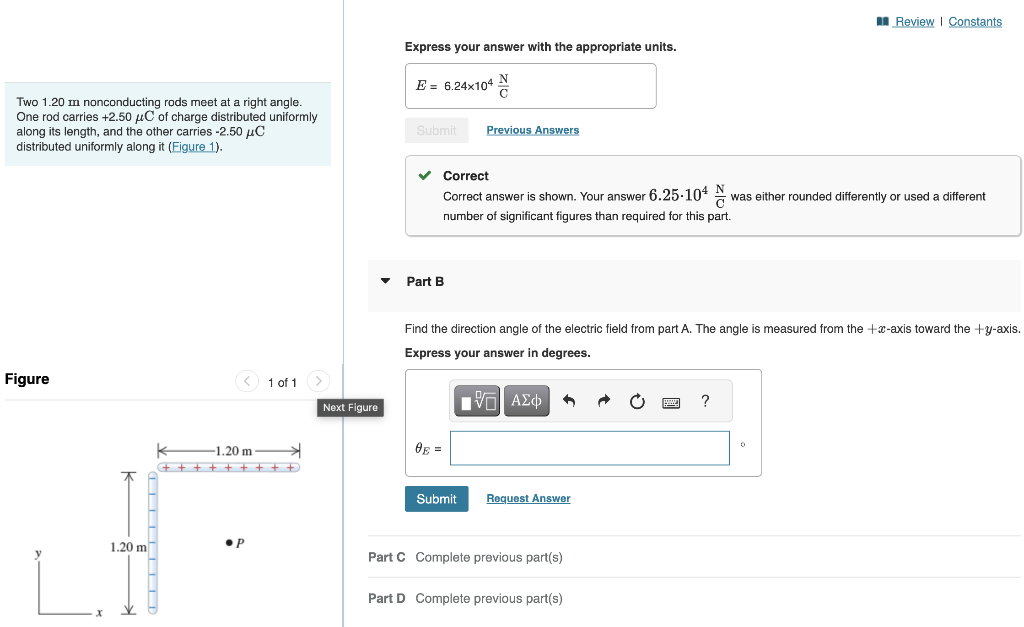Insert Greek letters with the ΑΣφ icon
This screenshot has width=1024, height=627.
pos(527,401)
